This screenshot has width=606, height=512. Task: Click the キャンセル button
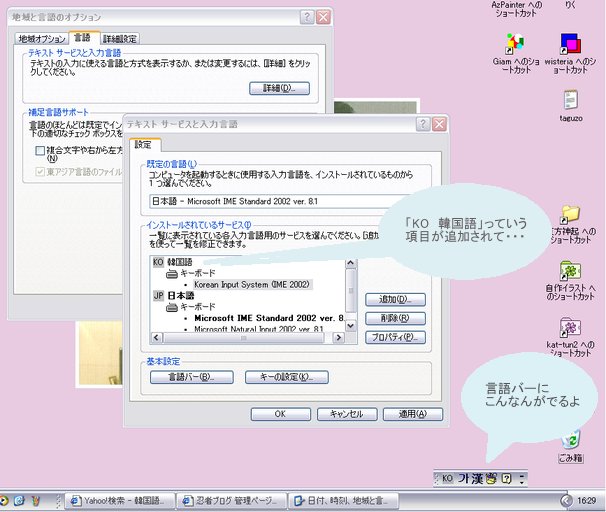[x=347, y=414]
